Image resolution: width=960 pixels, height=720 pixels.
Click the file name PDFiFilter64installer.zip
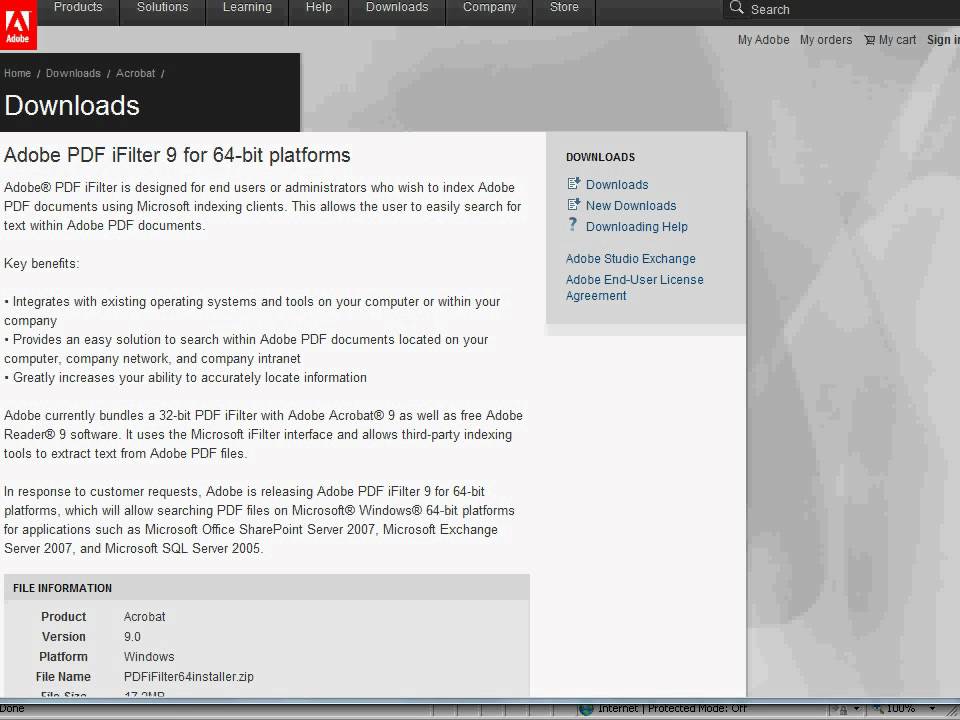(x=189, y=677)
